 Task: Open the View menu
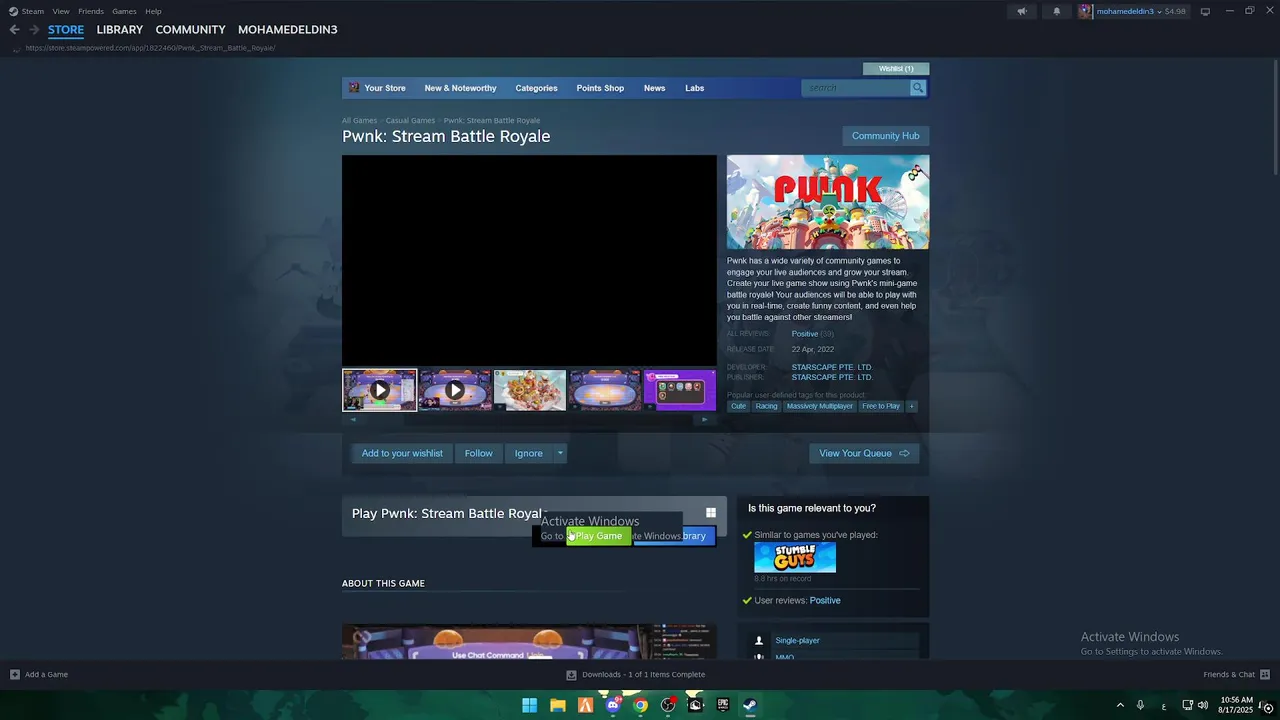[61, 11]
